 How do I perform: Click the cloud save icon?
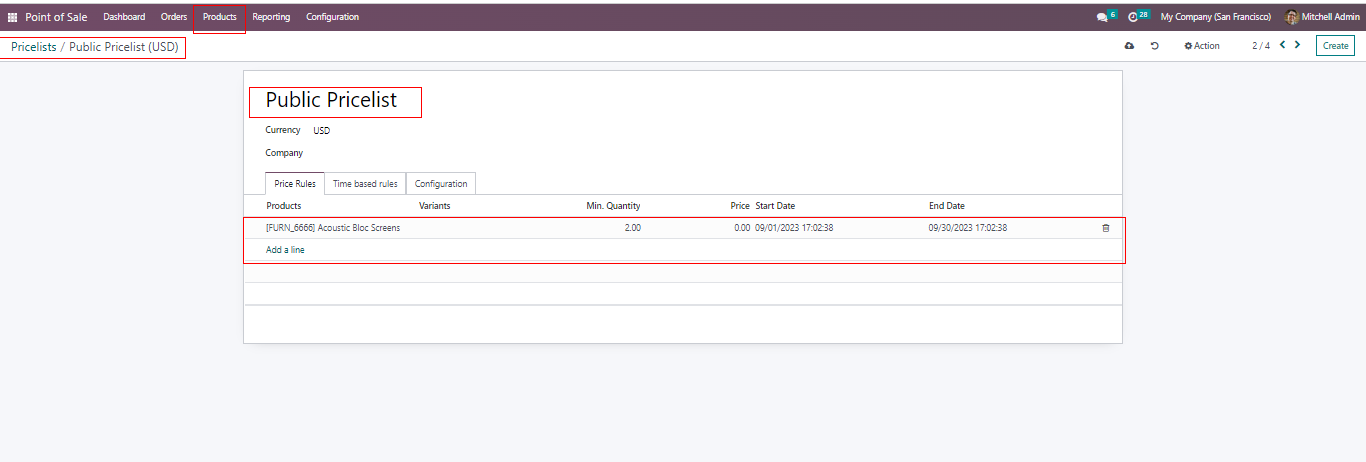coord(1129,46)
